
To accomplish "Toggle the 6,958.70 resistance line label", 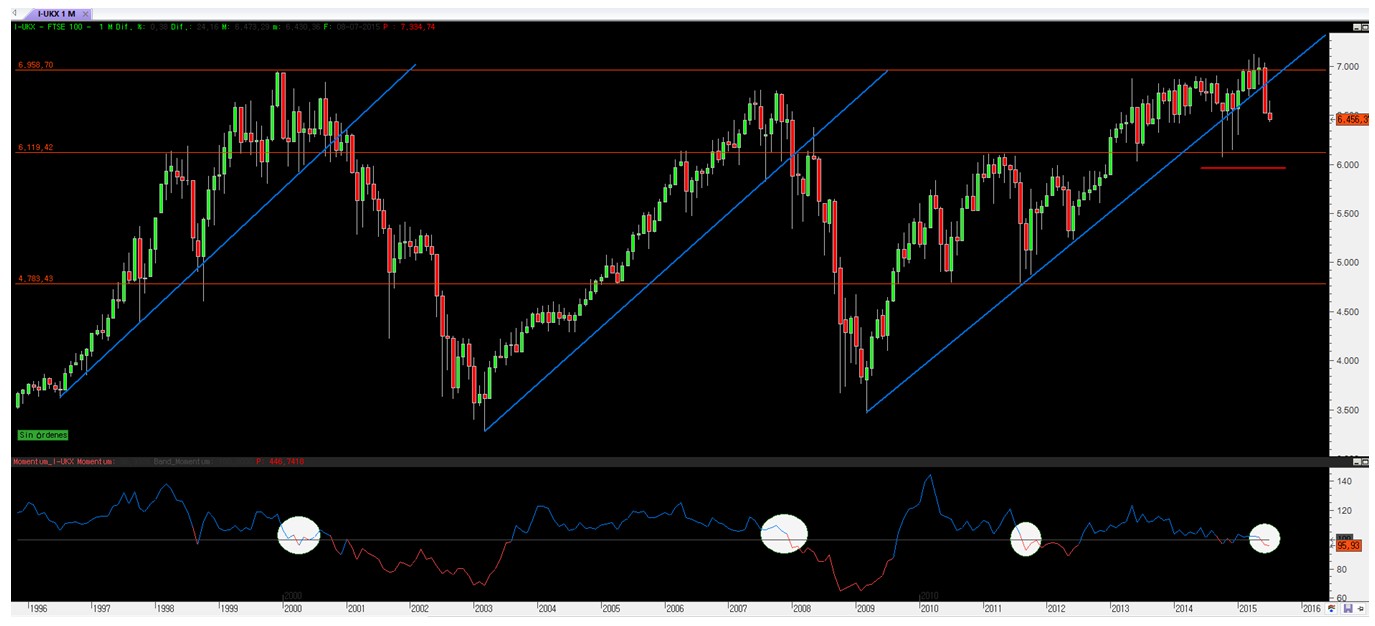I will pos(37,66).
